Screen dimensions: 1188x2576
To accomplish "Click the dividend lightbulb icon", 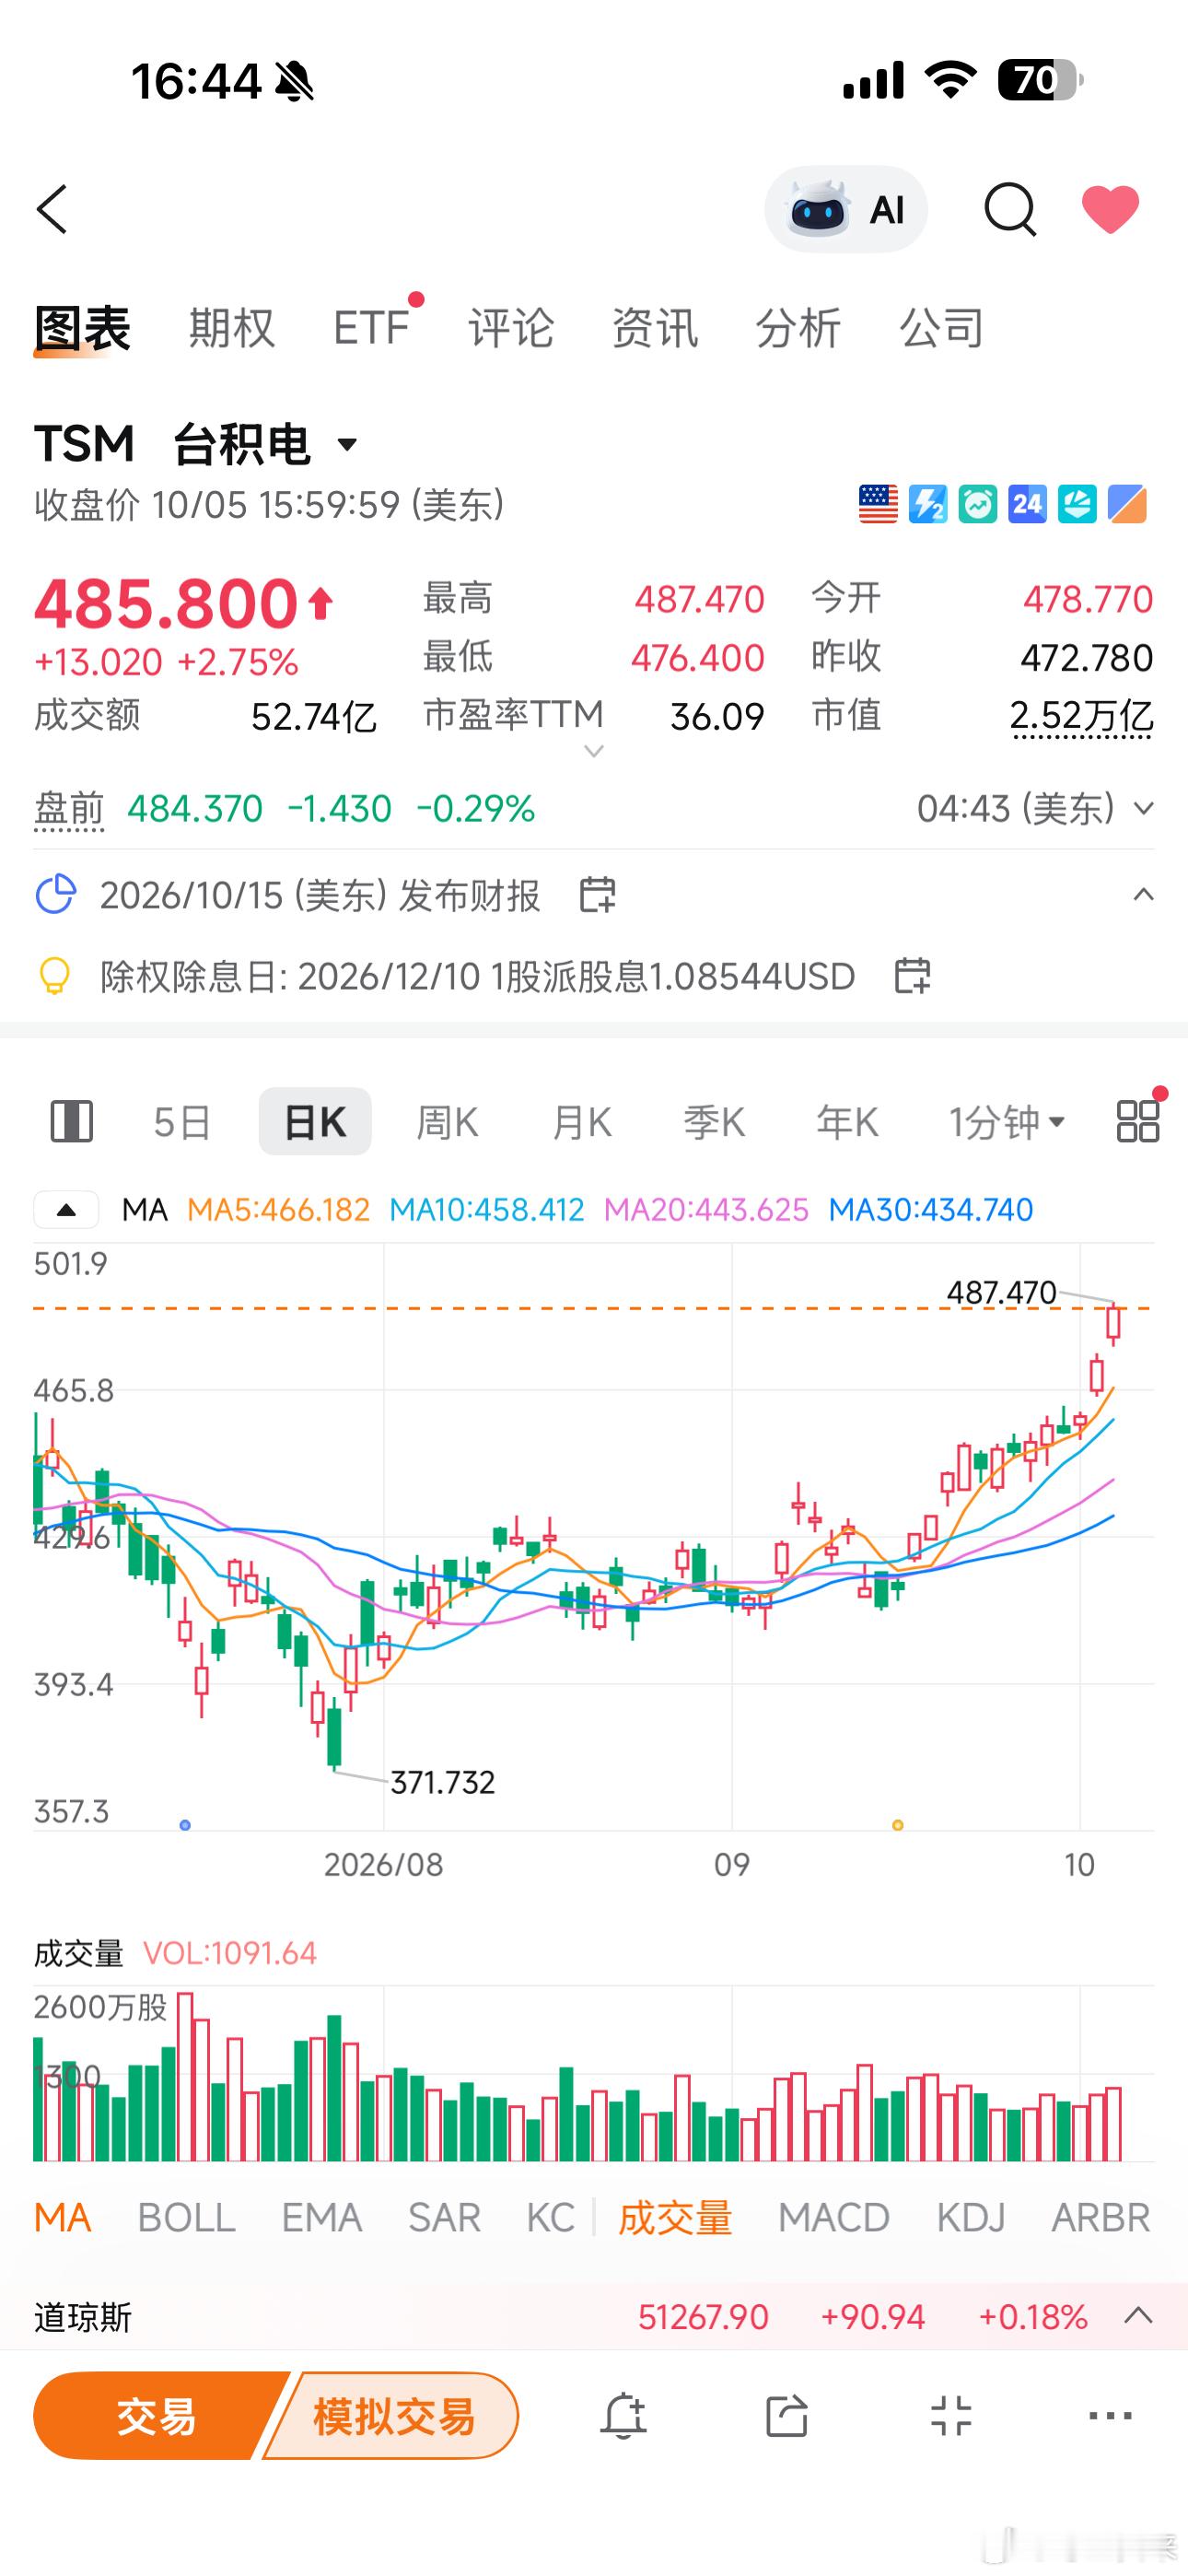I will (54, 975).
